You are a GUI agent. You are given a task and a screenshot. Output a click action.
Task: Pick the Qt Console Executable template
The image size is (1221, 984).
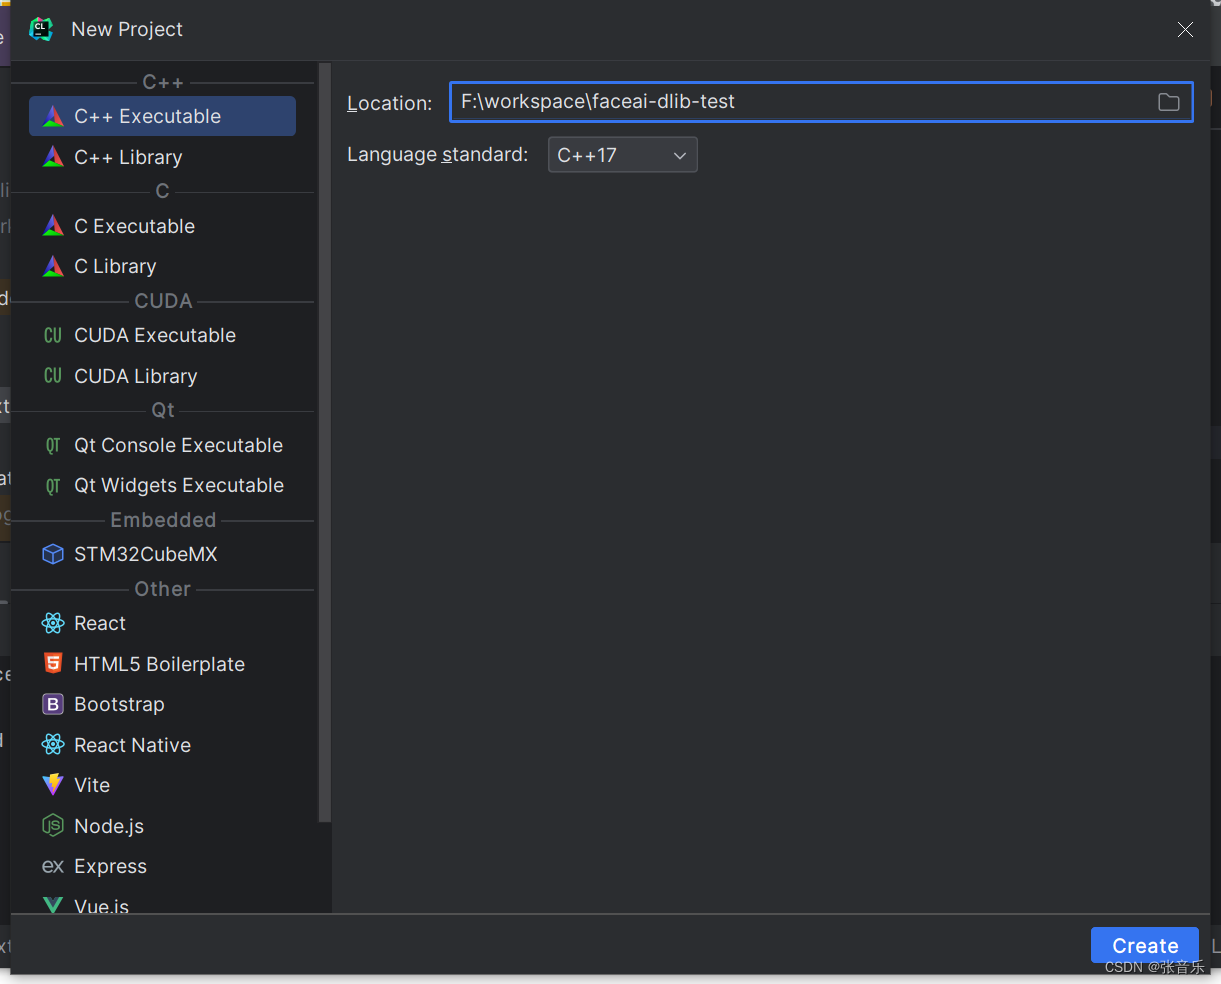click(178, 444)
